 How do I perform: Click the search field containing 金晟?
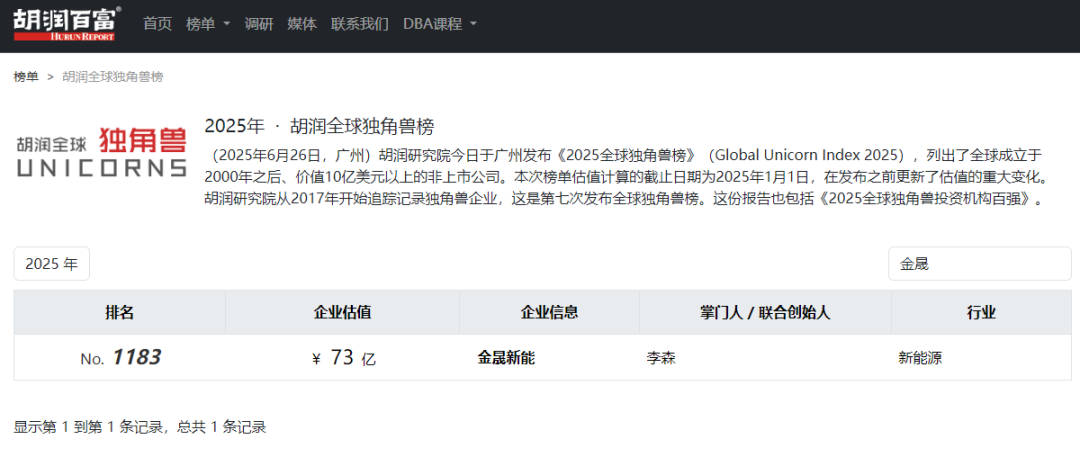[979, 264]
